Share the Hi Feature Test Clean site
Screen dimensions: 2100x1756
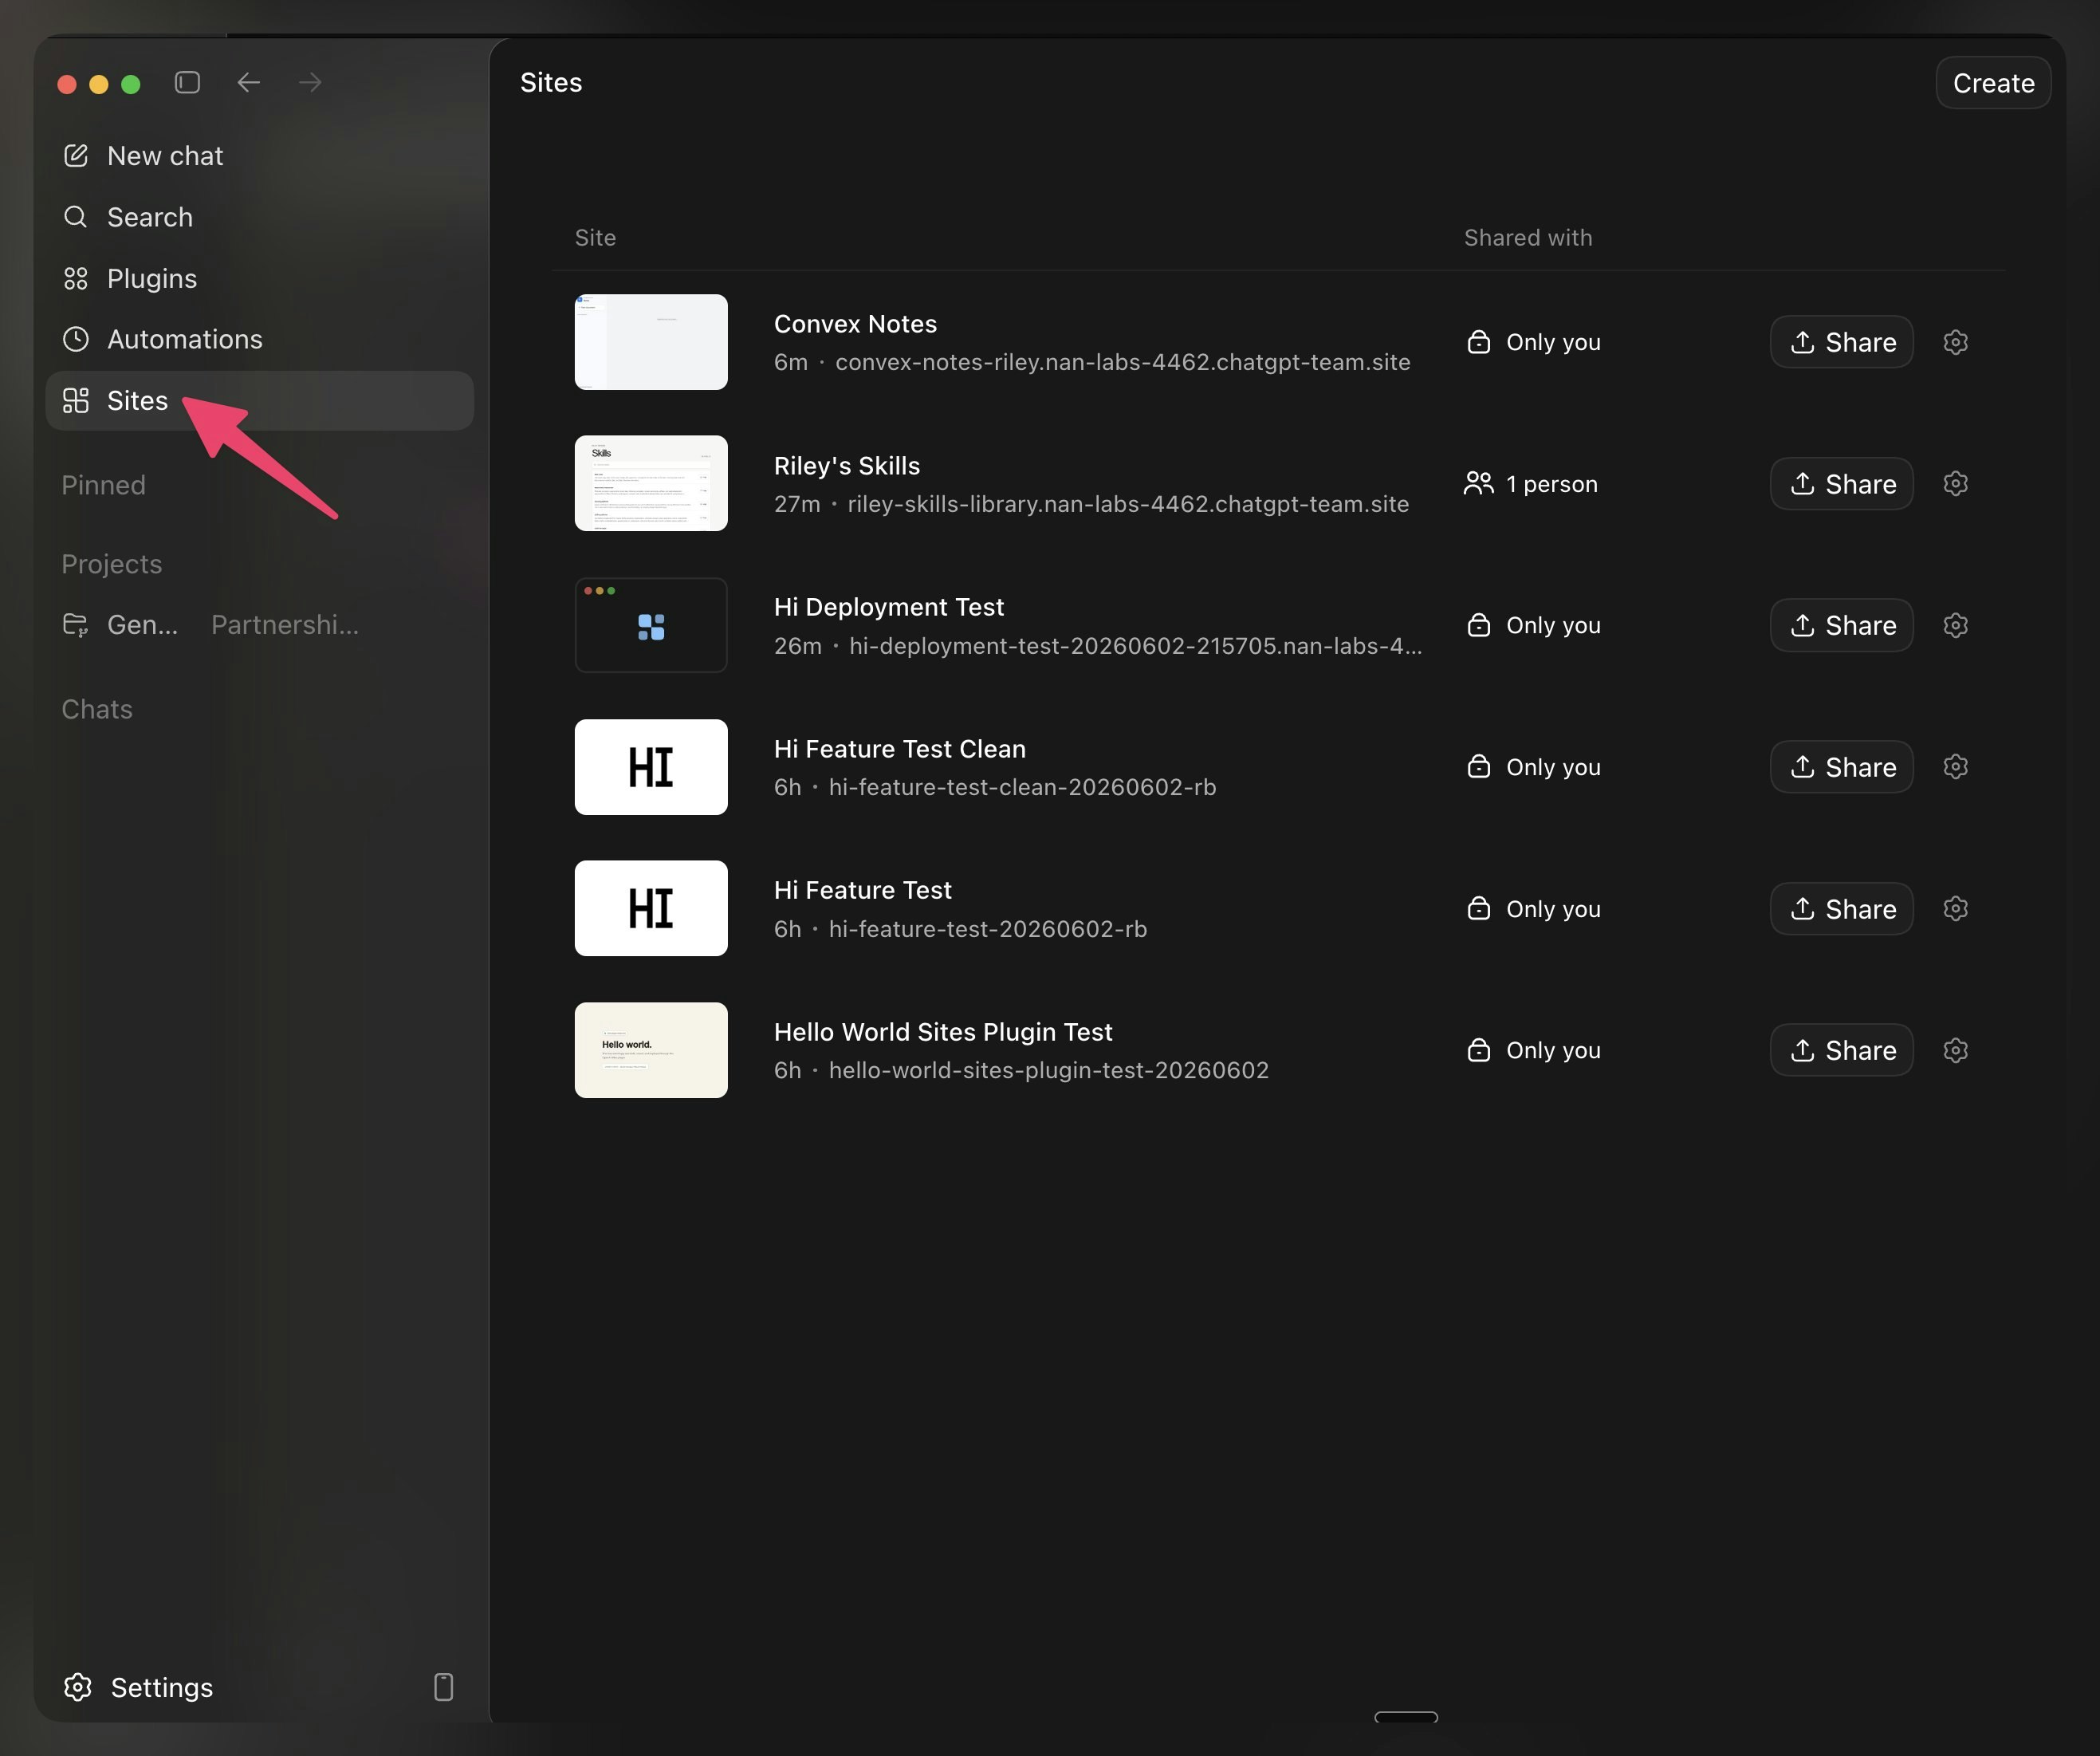pyautogui.click(x=1842, y=767)
